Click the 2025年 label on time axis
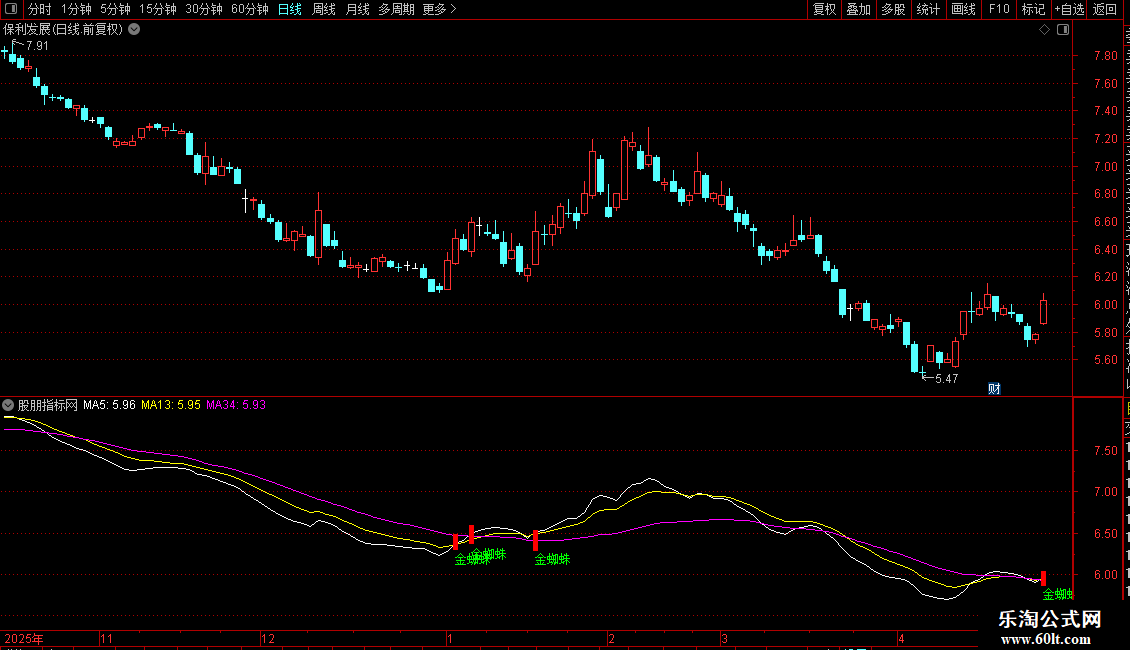This screenshot has height=650, width=1130. click(x=24, y=638)
